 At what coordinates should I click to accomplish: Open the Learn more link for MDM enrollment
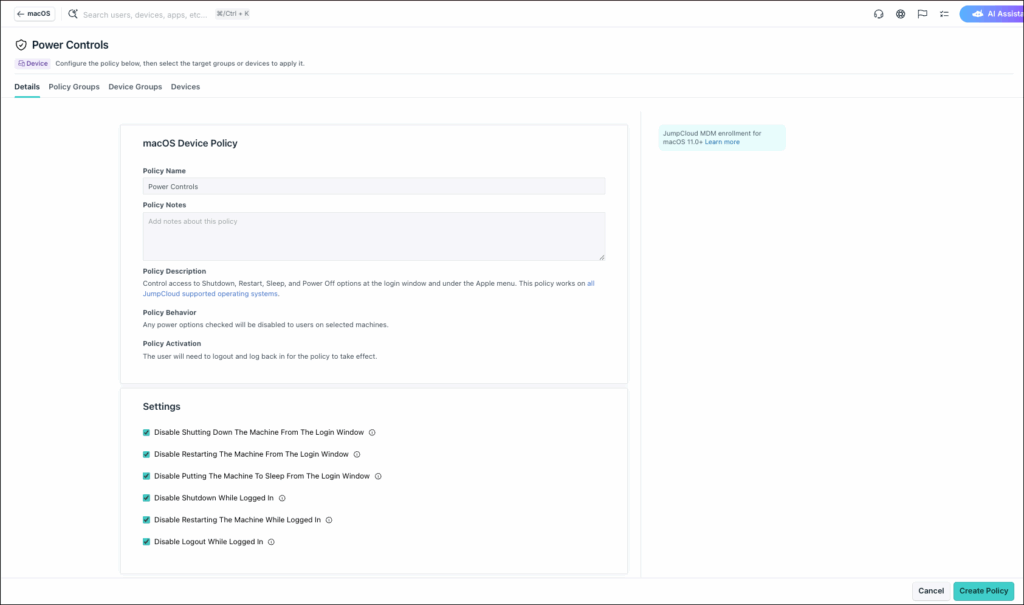(x=722, y=142)
